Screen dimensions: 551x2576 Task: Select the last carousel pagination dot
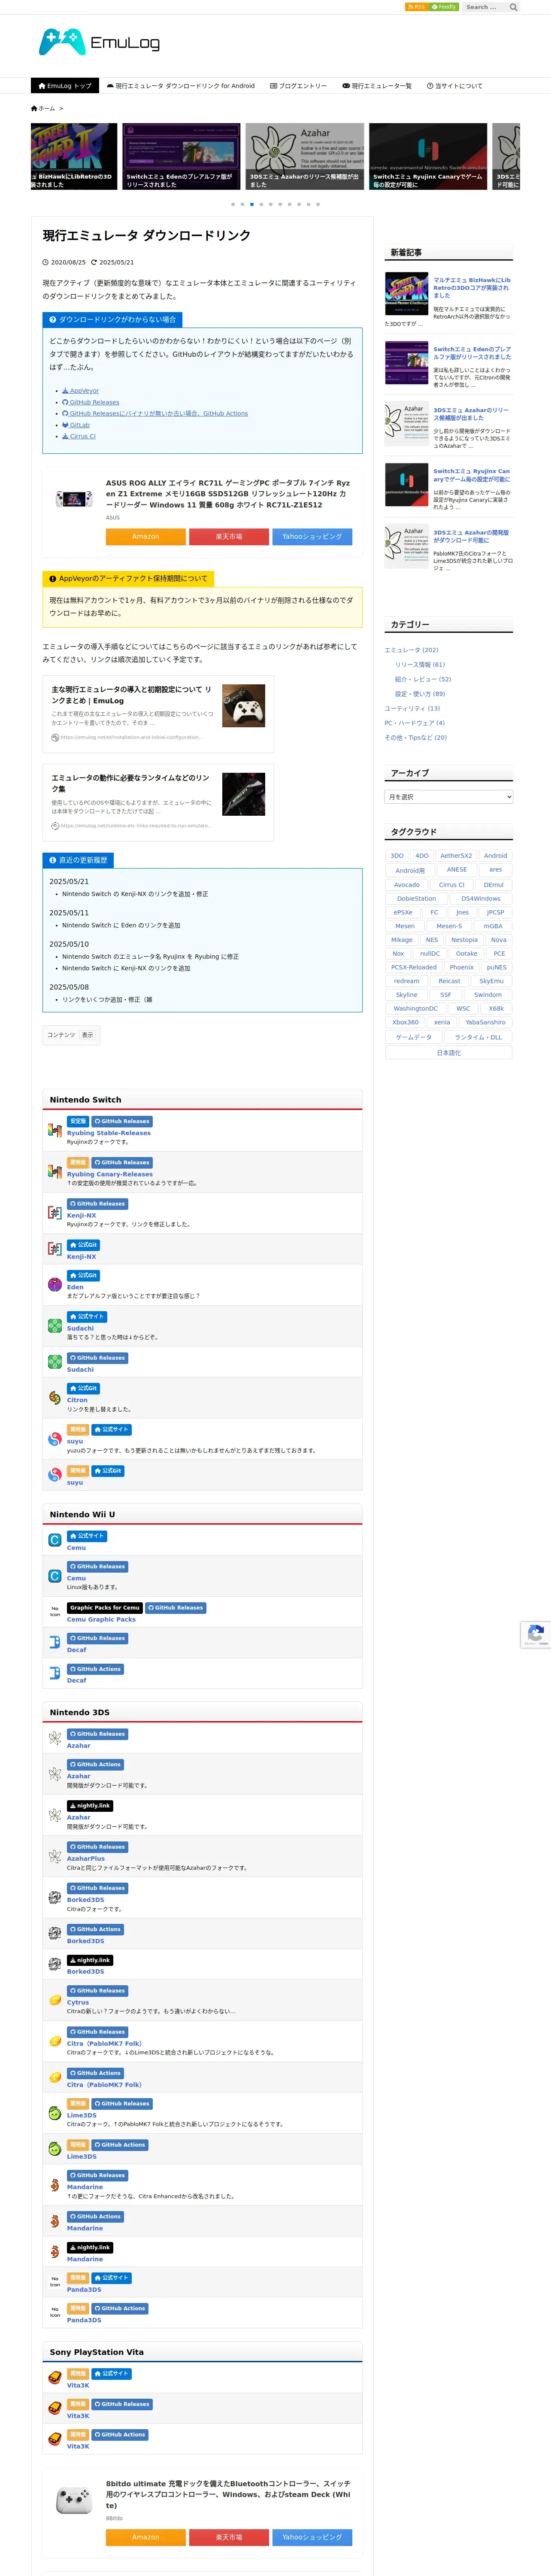318,204
